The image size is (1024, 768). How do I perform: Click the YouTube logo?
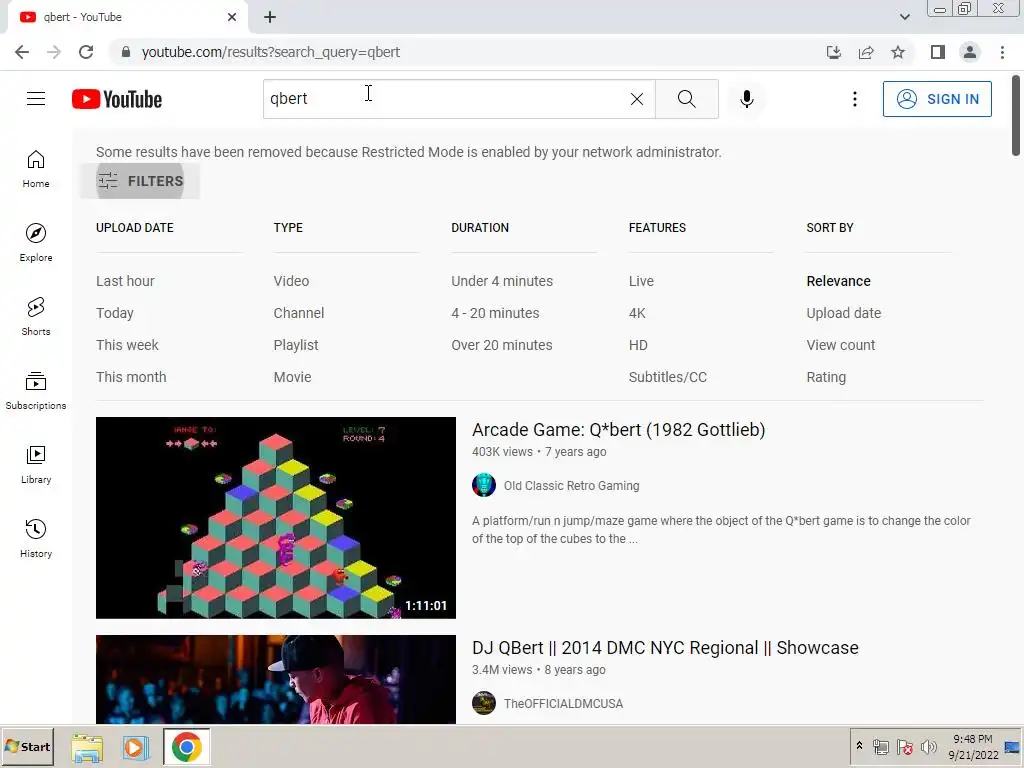pyautogui.click(x=117, y=99)
